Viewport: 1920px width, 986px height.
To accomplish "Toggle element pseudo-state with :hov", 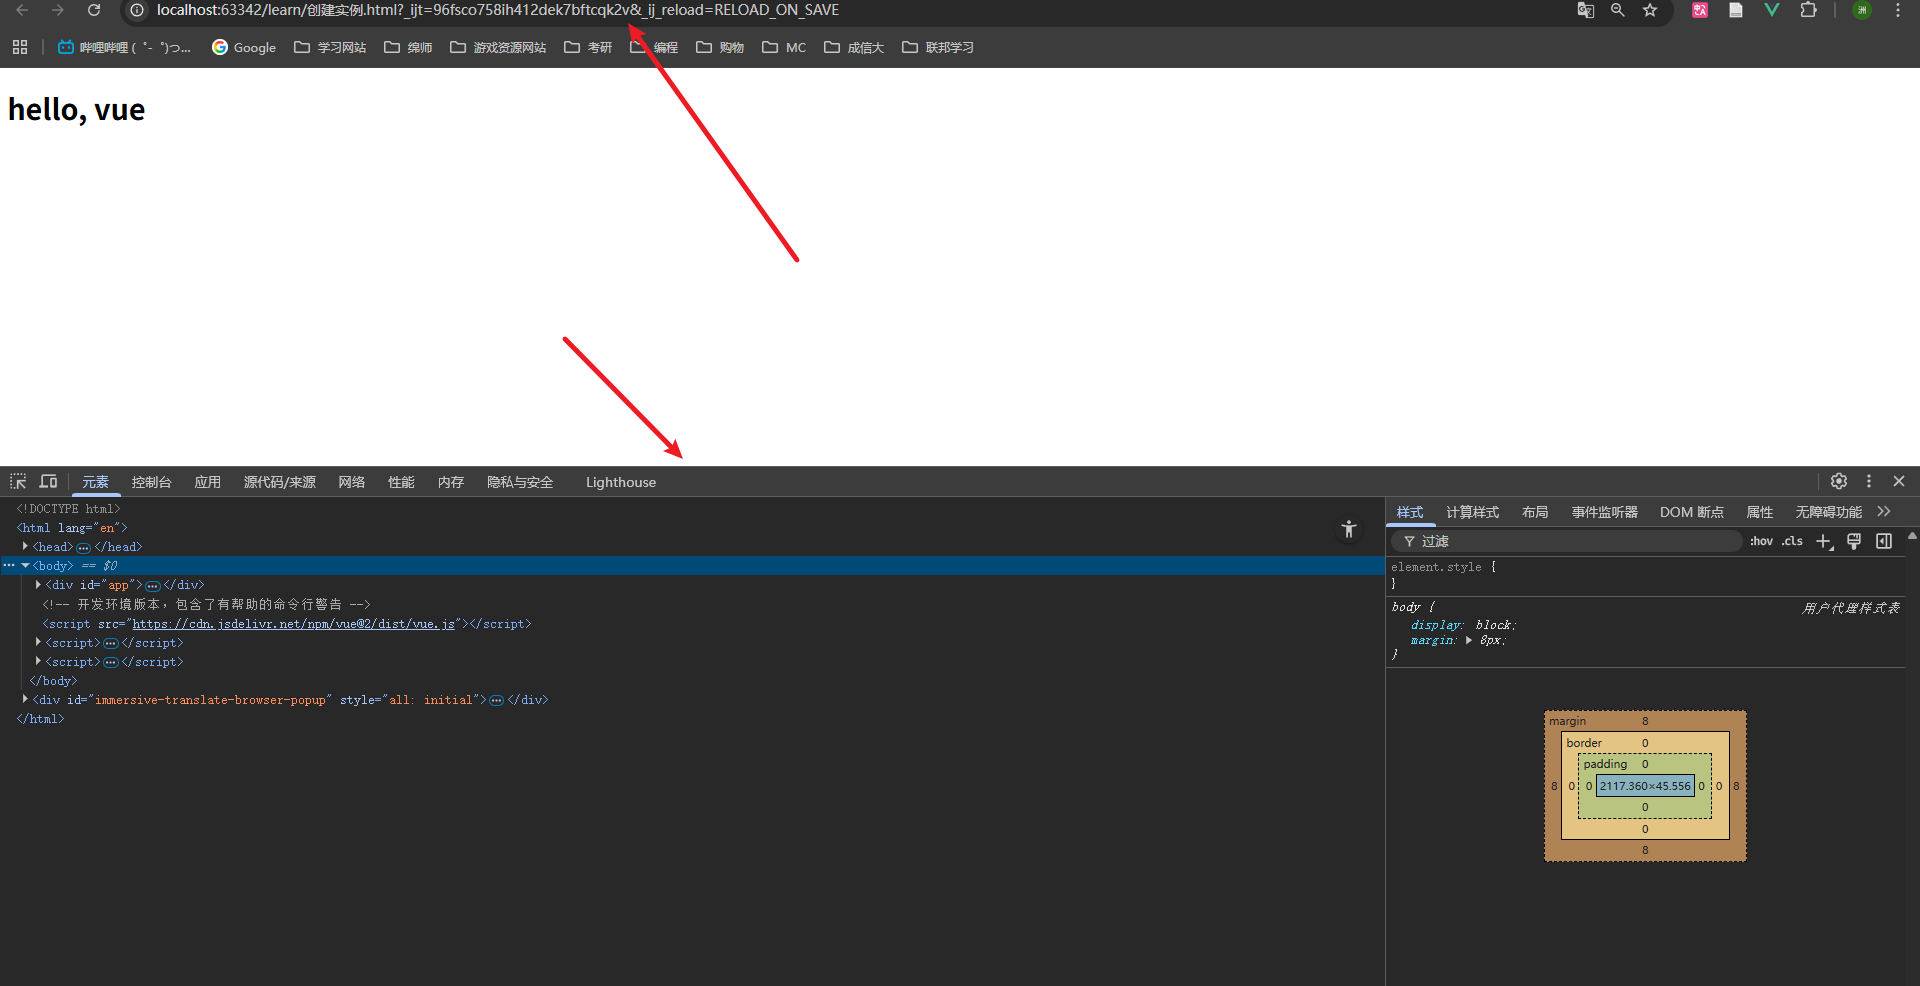I will pos(1761,541).
